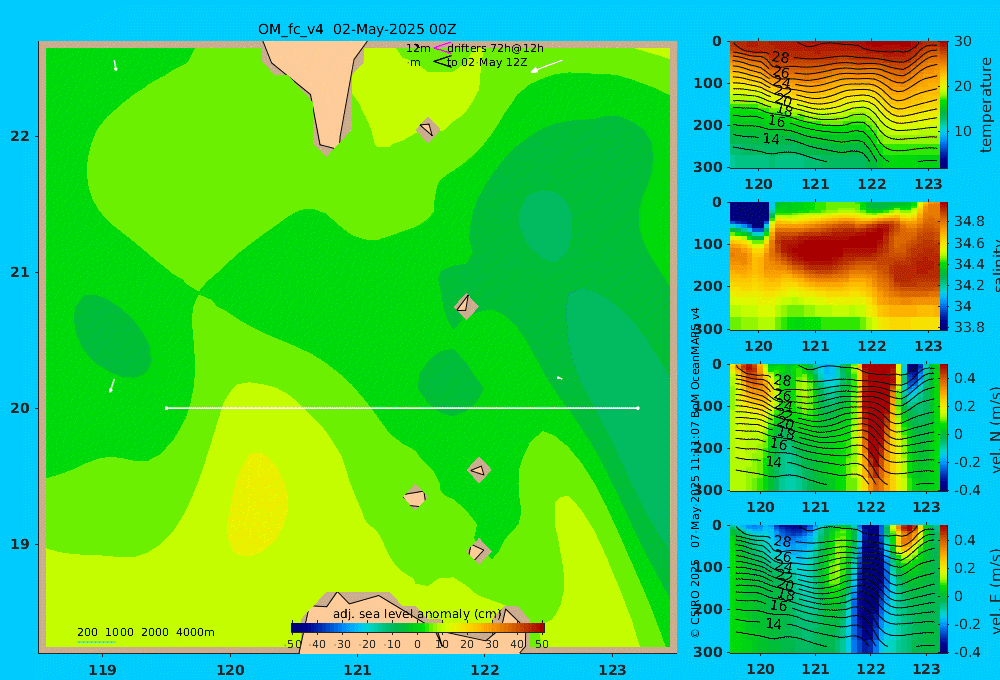The height and width of the screenshot is (680, 1000).
Task: Click the magenta drifter arrow legend symbol
Action: pyautogui.click(x=441, y=47)
